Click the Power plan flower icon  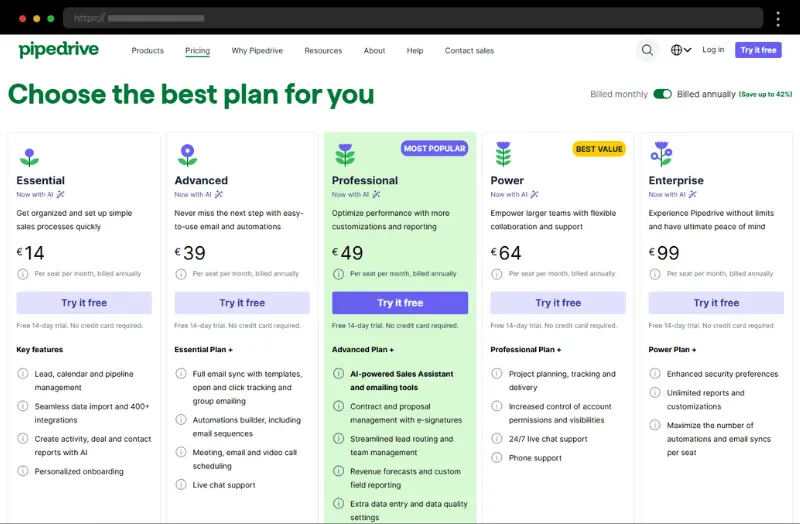click(503, 154)
